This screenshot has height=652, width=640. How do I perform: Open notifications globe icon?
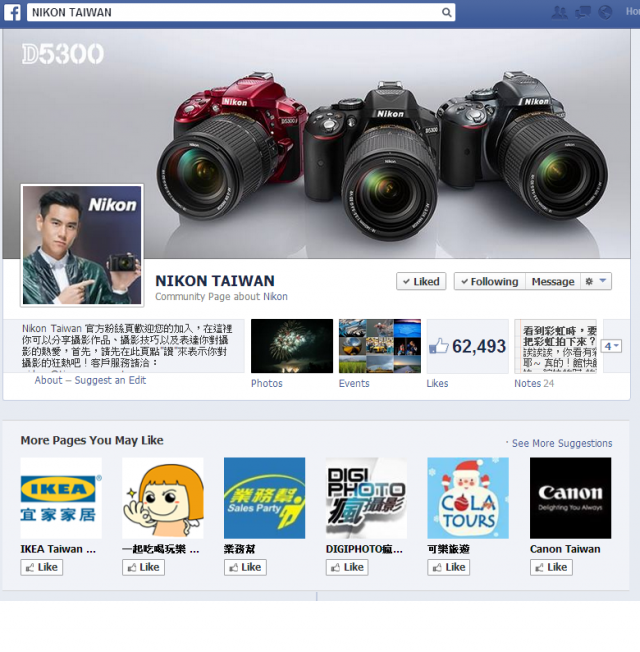click(605, 12)
